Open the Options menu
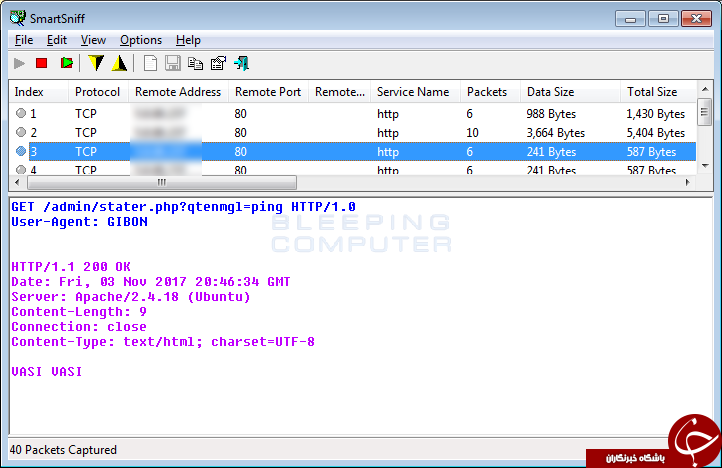Viewport: 722px width, 468px height. [x=141, y=40]
